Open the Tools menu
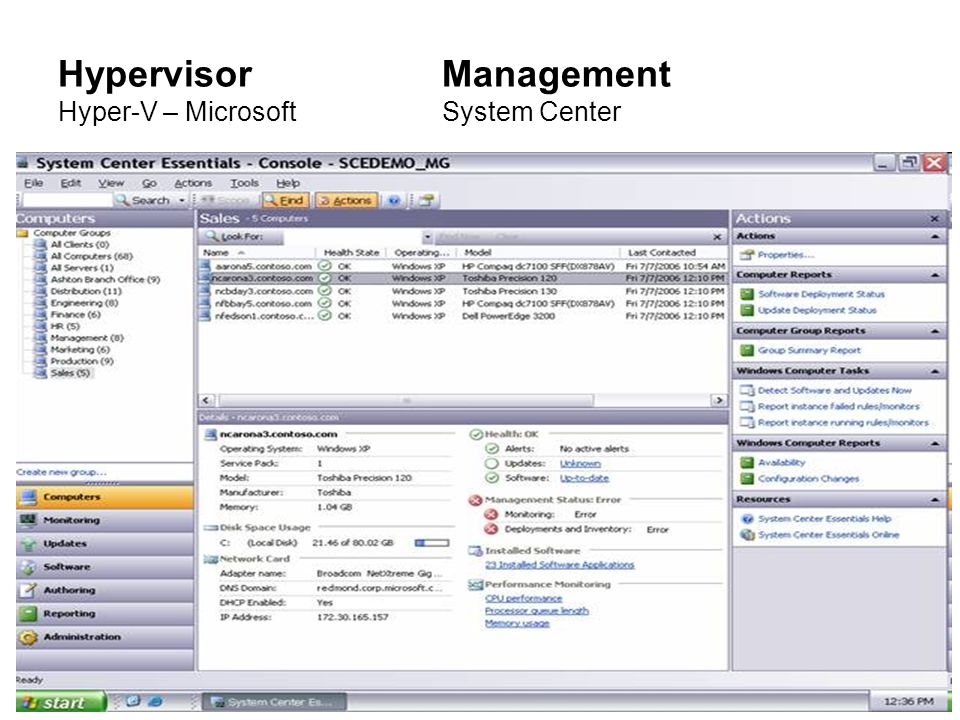This screenshot has width=960, height=720. [x=244, y=183]
